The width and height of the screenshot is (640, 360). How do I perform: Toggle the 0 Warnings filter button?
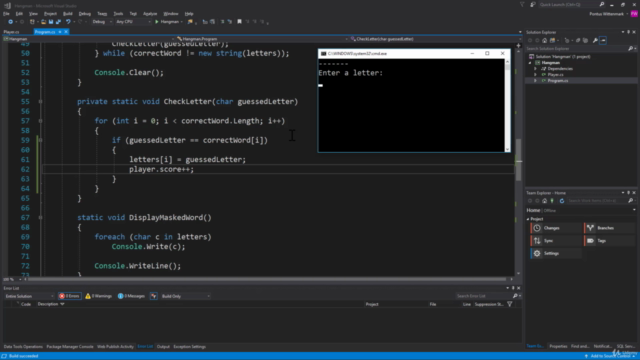pyautogui.click(x=98, y=296)
